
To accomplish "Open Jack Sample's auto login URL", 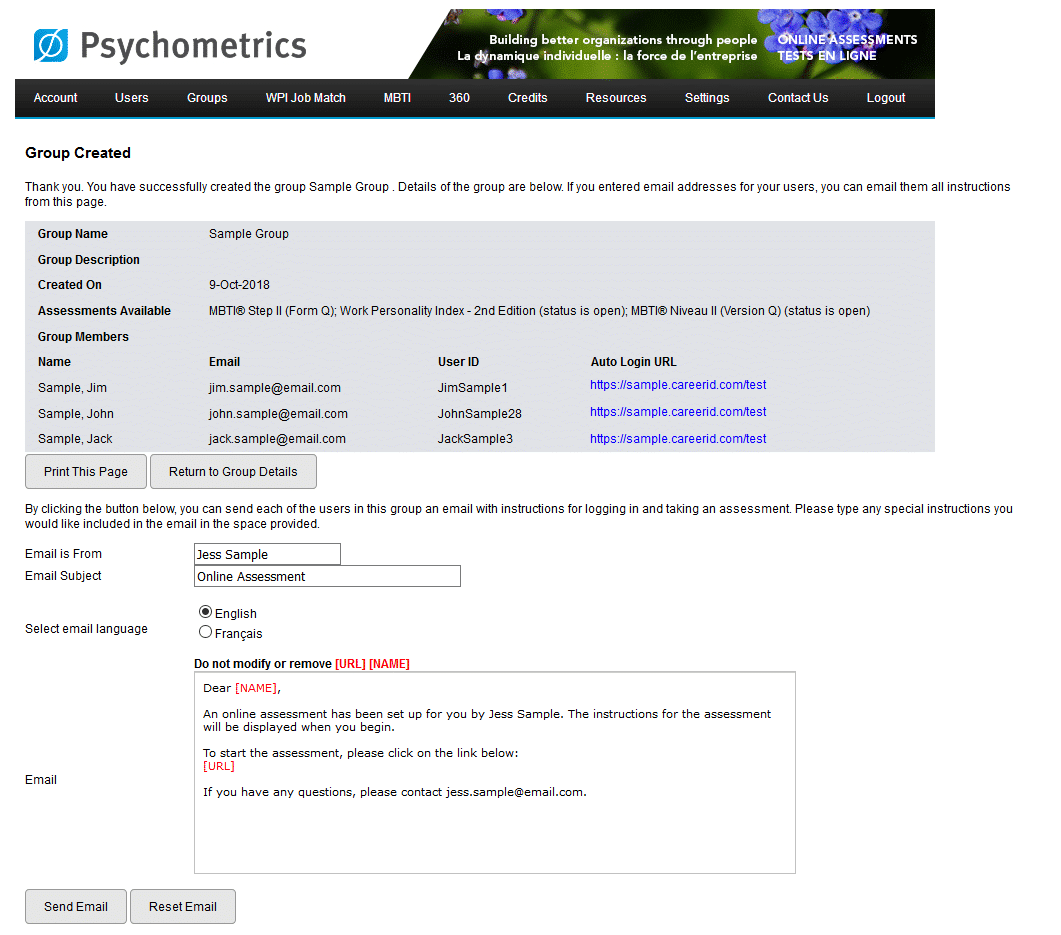I will (x=678, y=439).
